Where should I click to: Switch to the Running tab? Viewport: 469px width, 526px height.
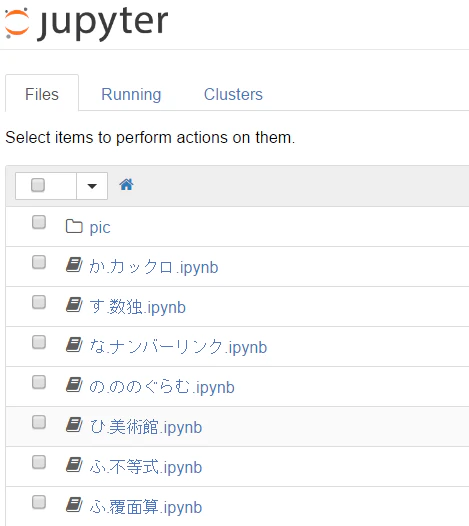tap(131, 94)
